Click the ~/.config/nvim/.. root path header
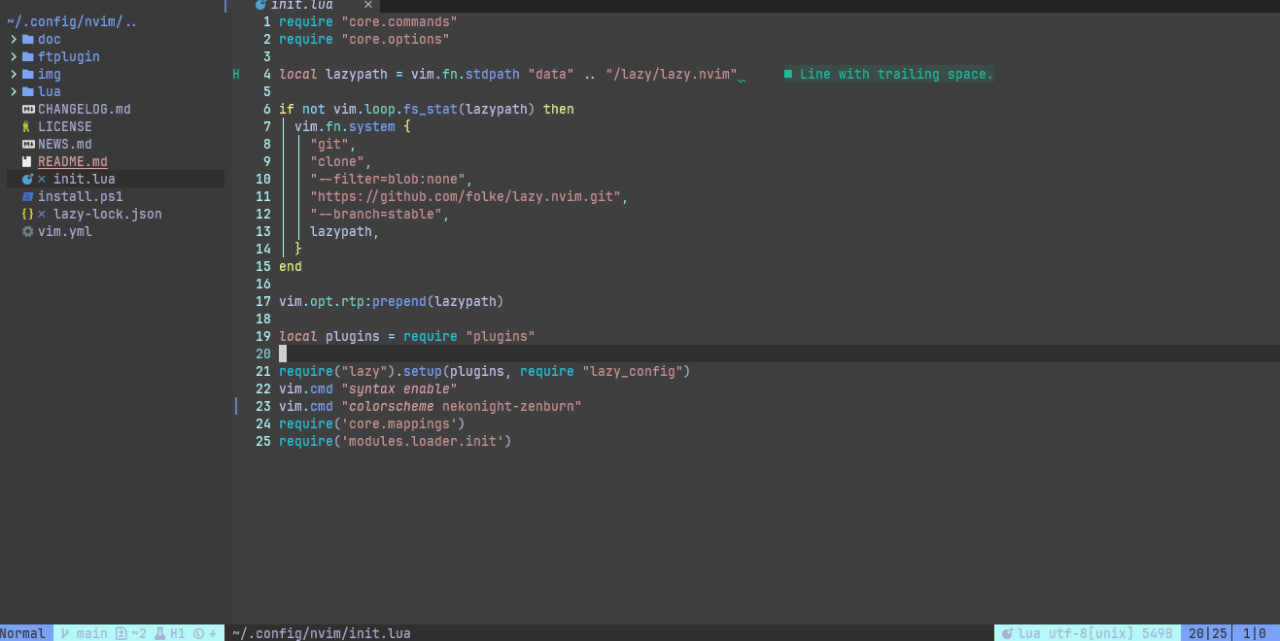 [72, 22]
